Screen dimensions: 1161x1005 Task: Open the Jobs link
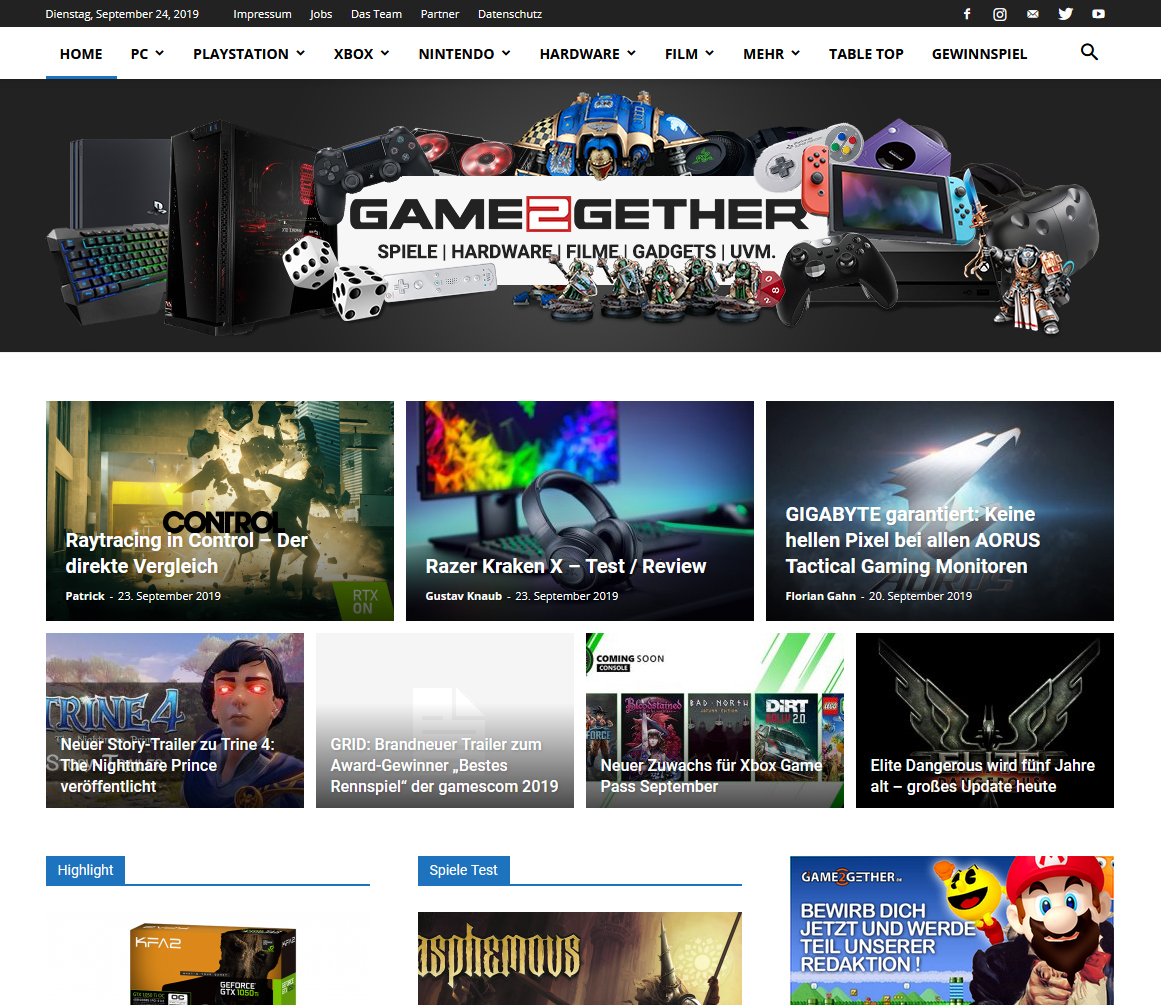pyautogui.click(x=321, y=14)
